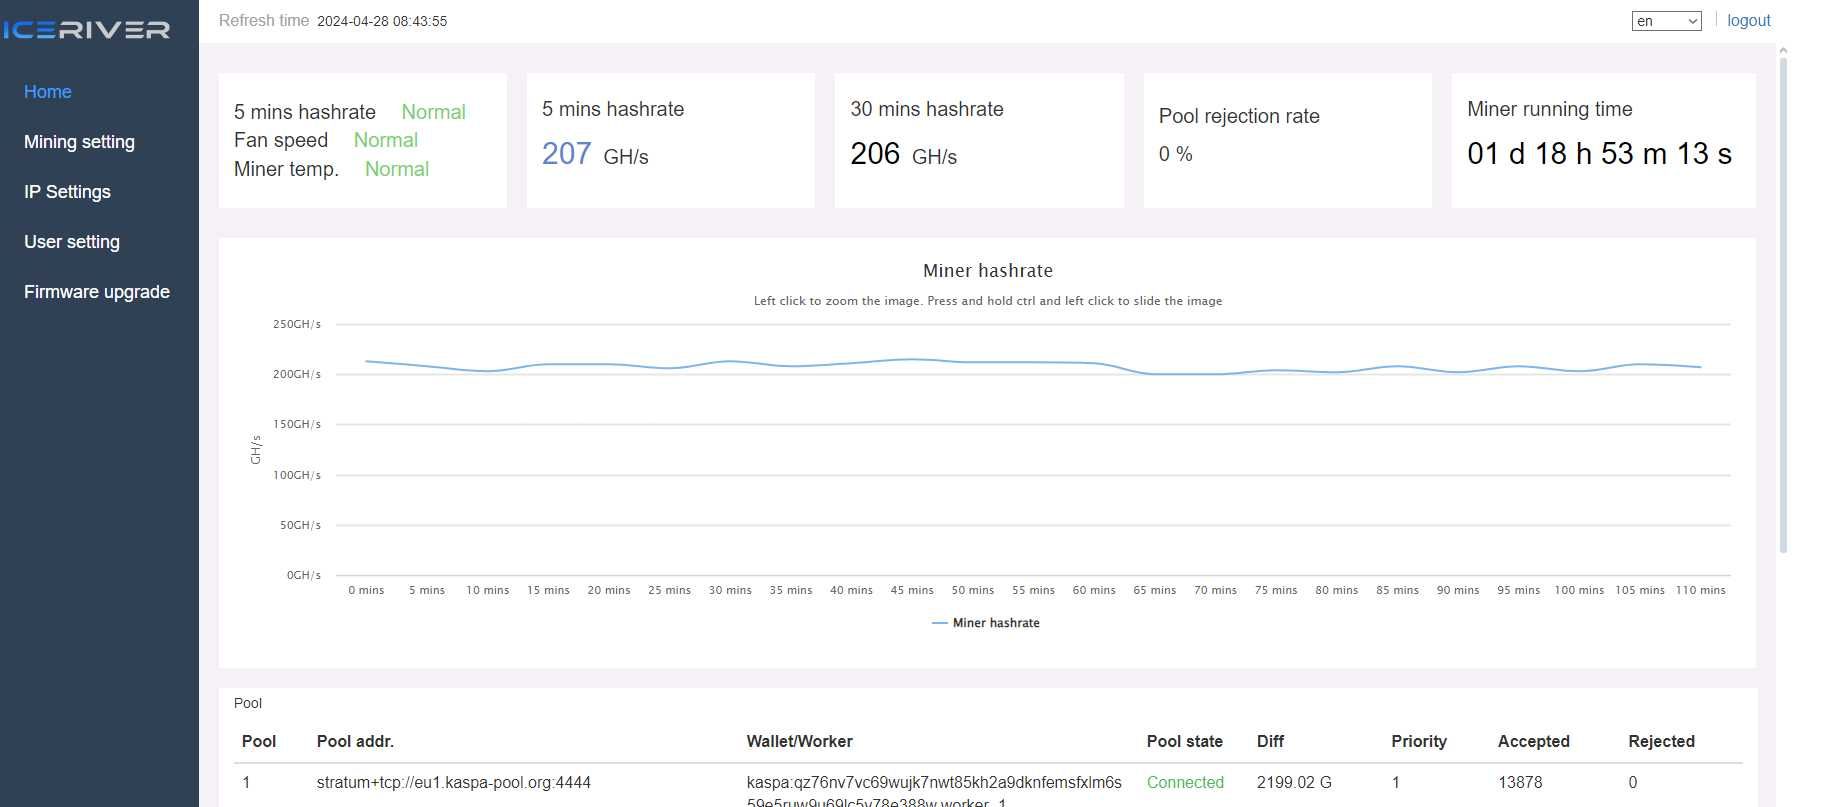Click the Pool section label
The width and height of the screenshot is (1823, 807).
pyautogui.click(x=248, y=703)
